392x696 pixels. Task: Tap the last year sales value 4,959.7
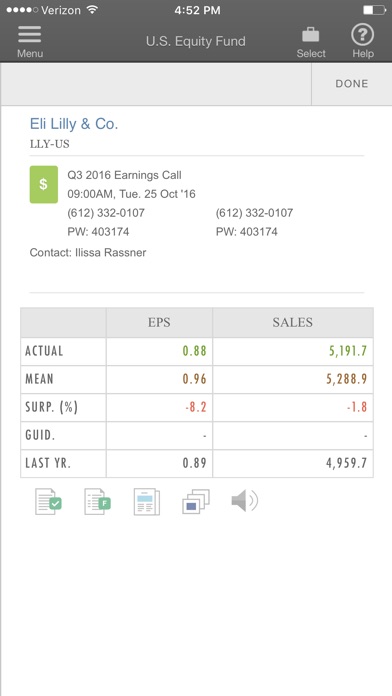[x=347, y=463]
